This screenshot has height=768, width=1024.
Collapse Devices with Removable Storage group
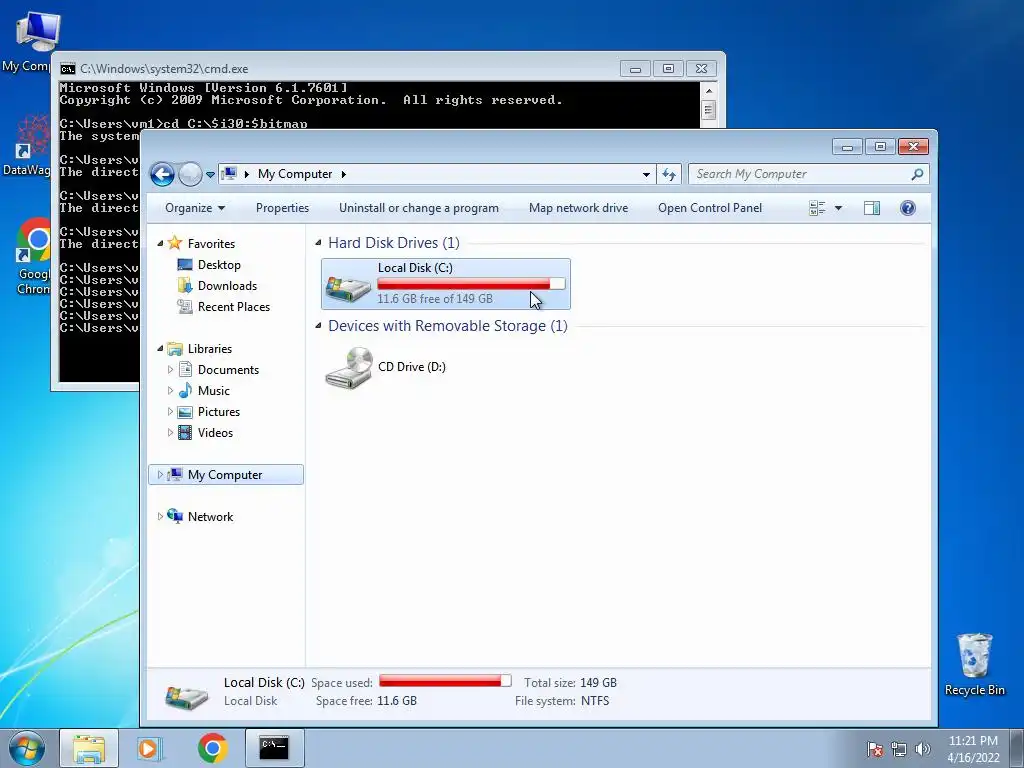point(319,325)
